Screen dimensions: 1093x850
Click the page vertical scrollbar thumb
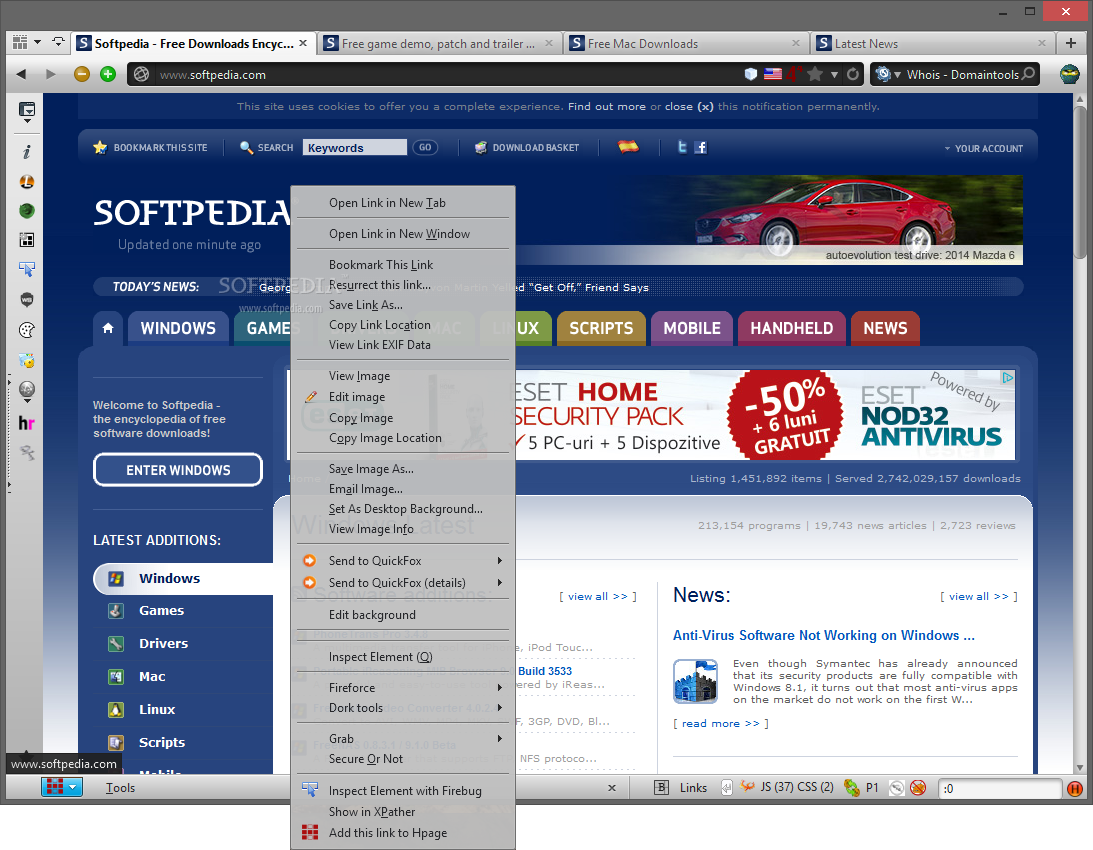(x=1080, y=182)
